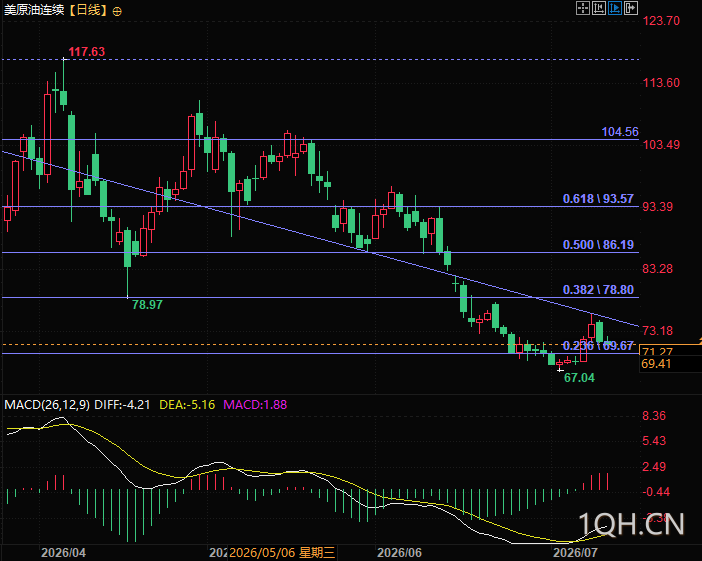This screenshot has height=561, width=702.
Task: Click the circled plus beside 日线
Action: (117, 12)
